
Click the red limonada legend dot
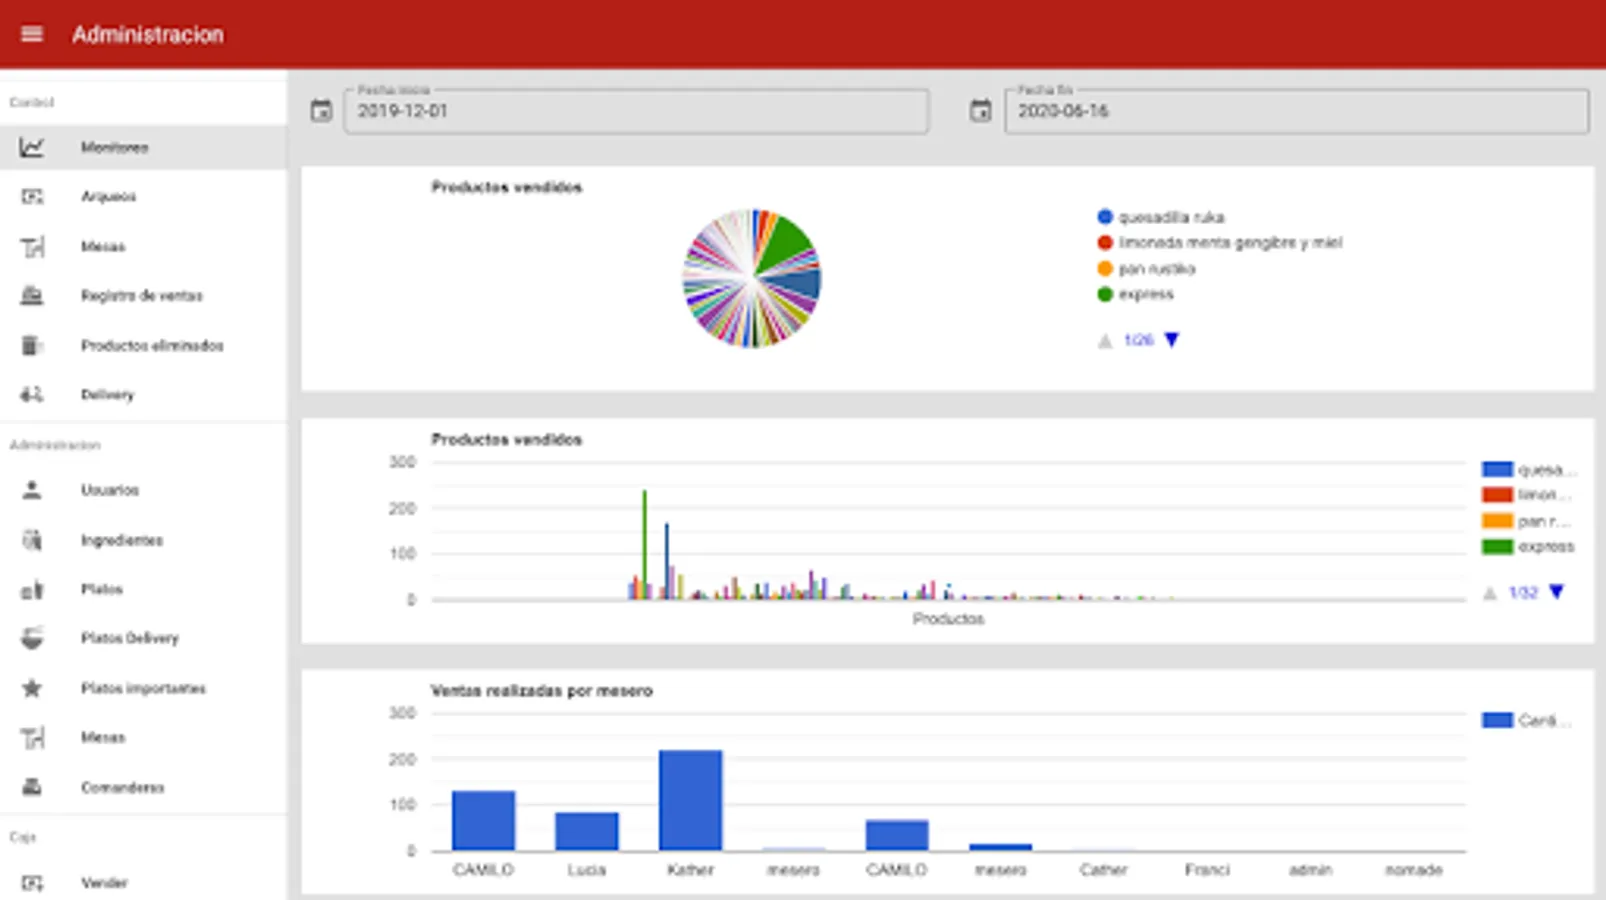[1105, 242]
